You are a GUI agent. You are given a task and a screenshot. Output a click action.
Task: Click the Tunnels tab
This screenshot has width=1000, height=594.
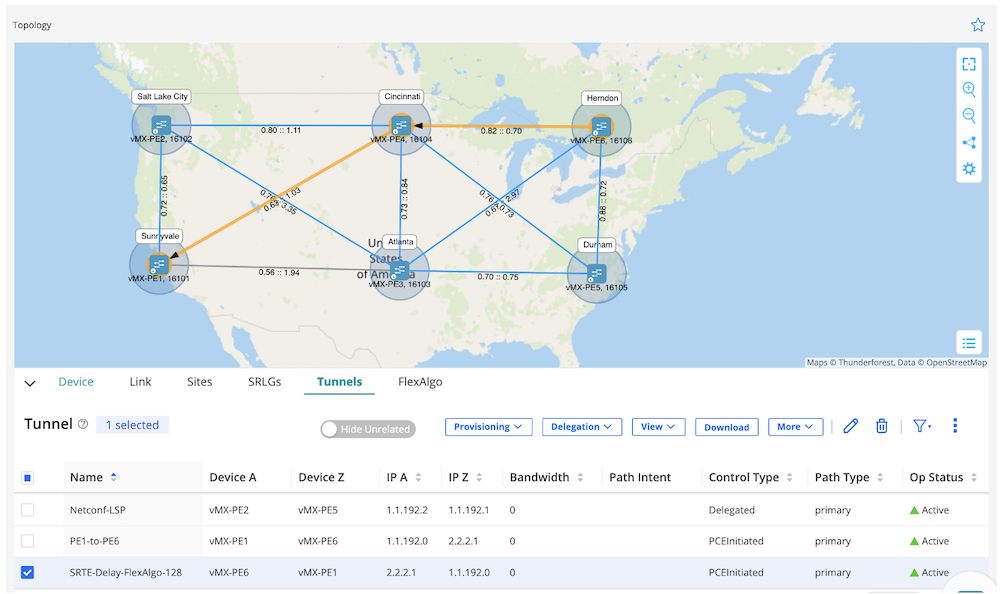339,382
